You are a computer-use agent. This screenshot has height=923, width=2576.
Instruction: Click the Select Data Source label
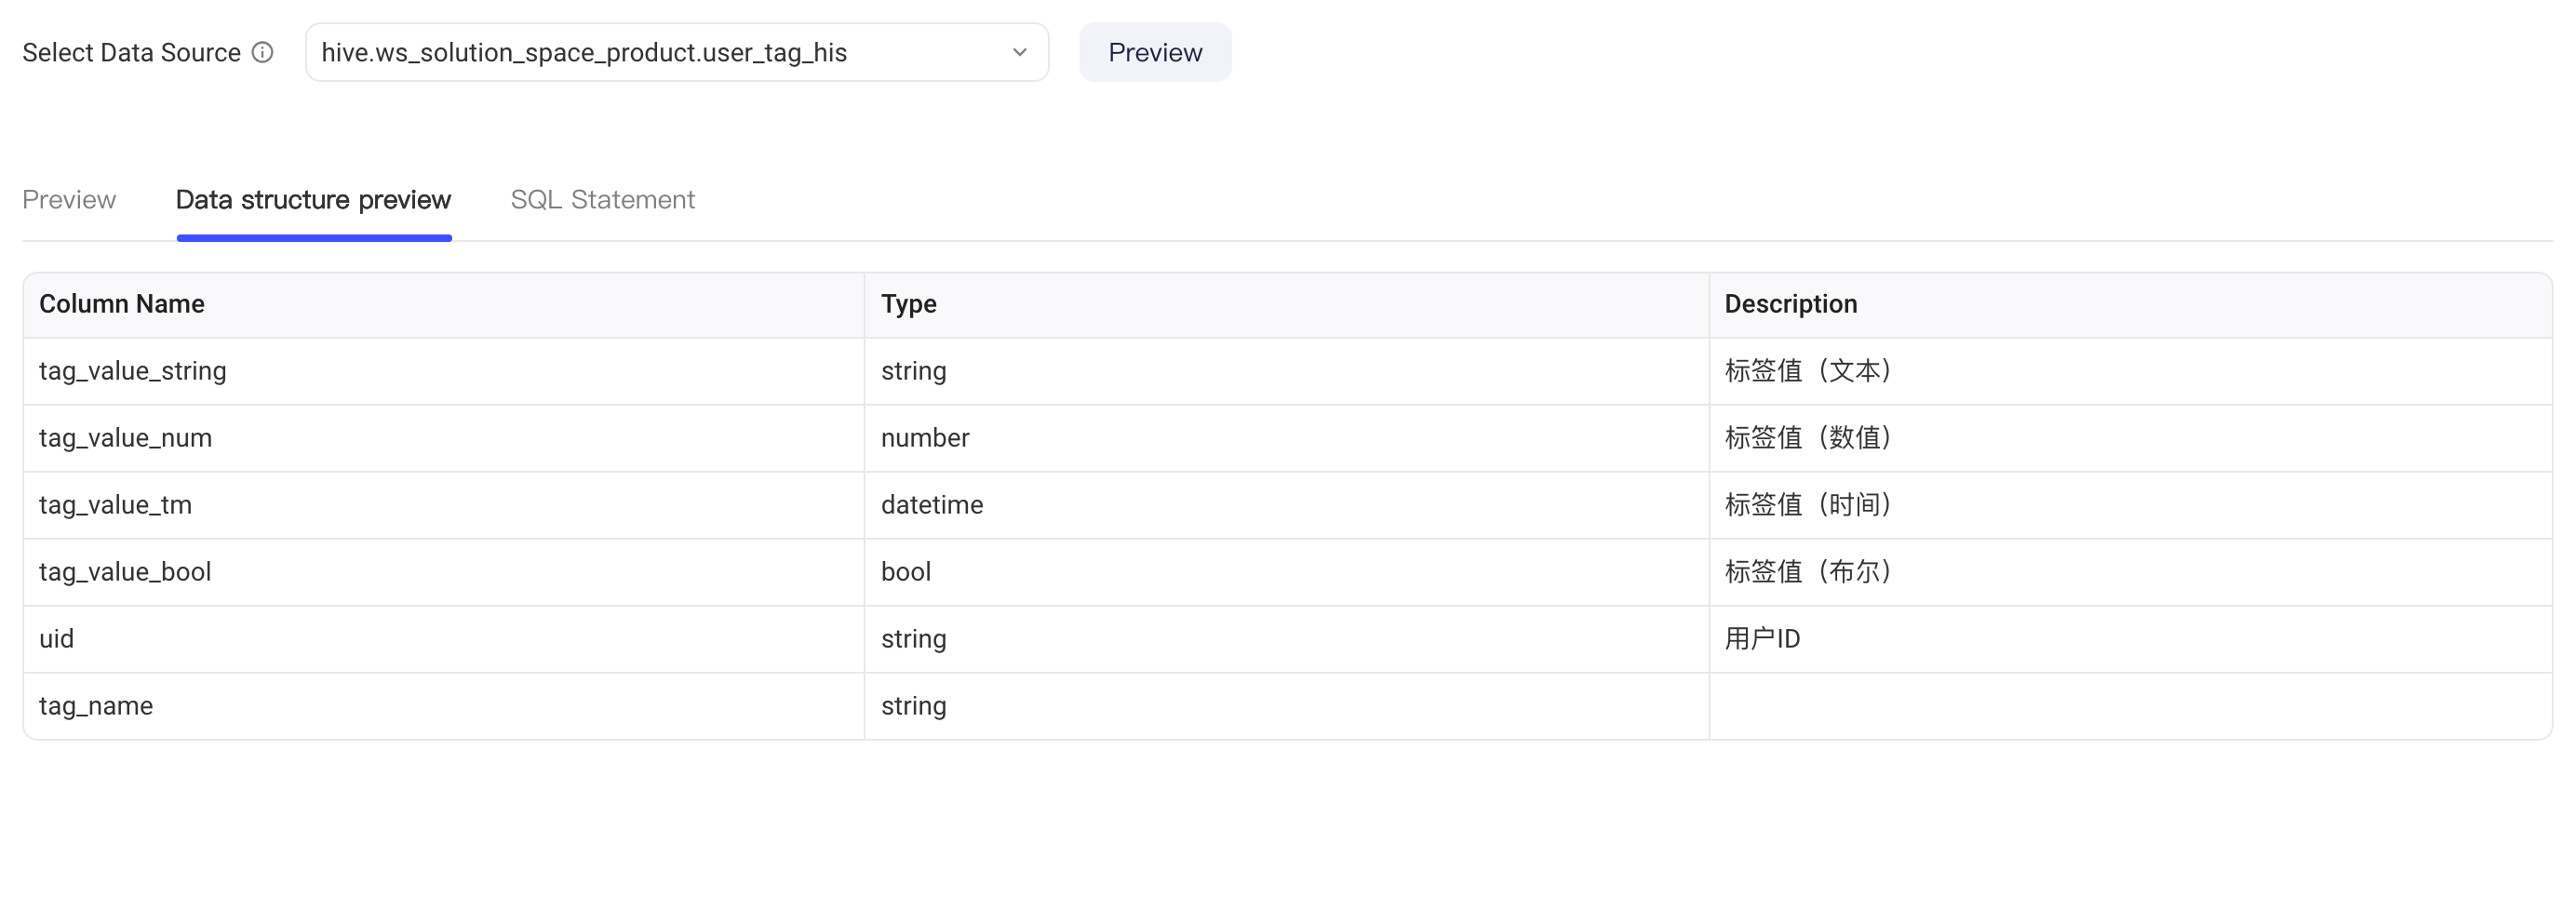coord(131,52)
